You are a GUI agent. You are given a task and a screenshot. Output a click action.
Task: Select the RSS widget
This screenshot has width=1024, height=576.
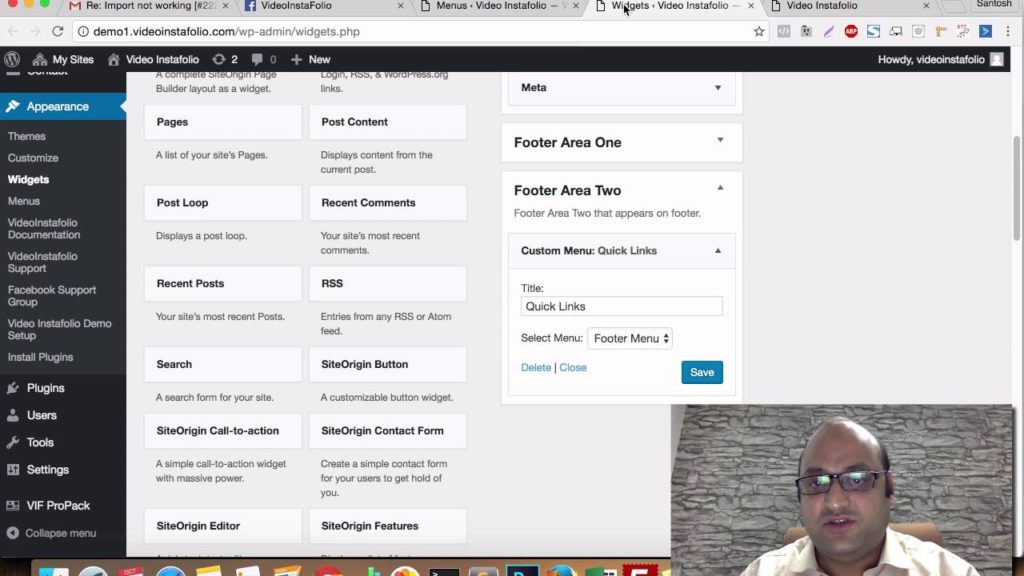tap(388, 283)
